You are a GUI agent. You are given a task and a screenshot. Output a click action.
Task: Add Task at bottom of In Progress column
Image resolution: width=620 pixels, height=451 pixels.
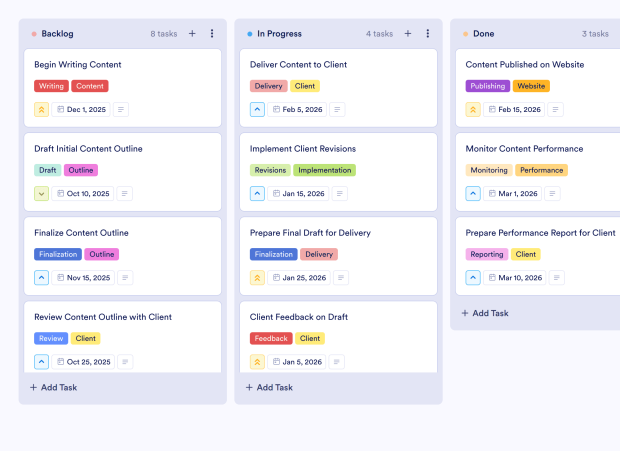[x=271, y=387]
